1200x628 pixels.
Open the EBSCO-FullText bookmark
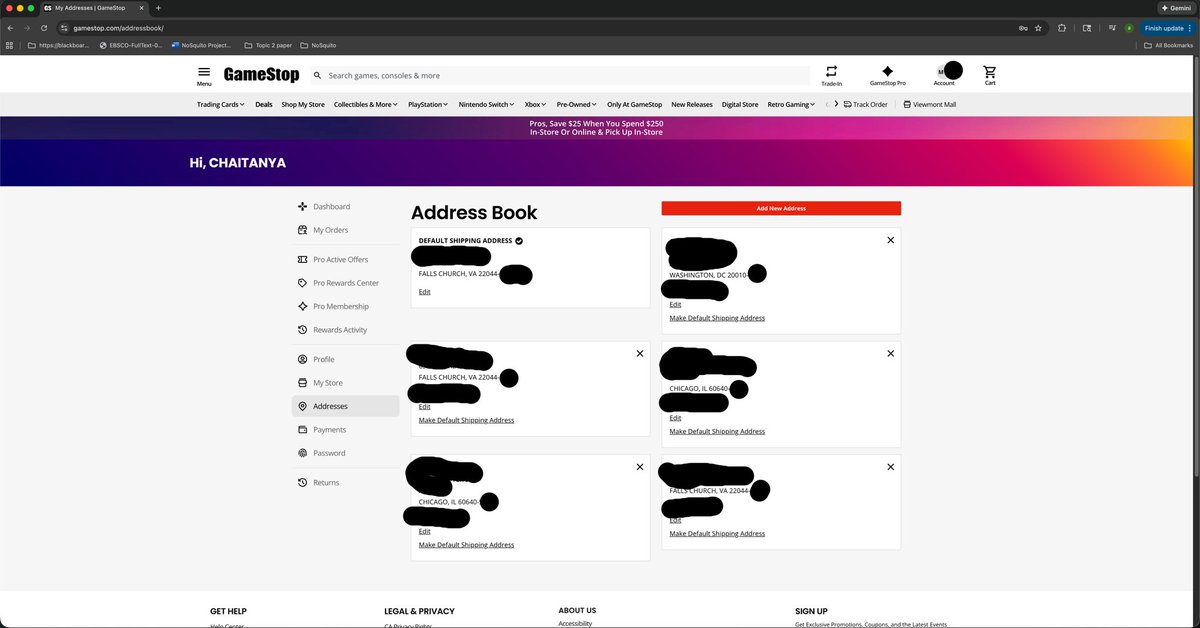(x=130, y=45)
